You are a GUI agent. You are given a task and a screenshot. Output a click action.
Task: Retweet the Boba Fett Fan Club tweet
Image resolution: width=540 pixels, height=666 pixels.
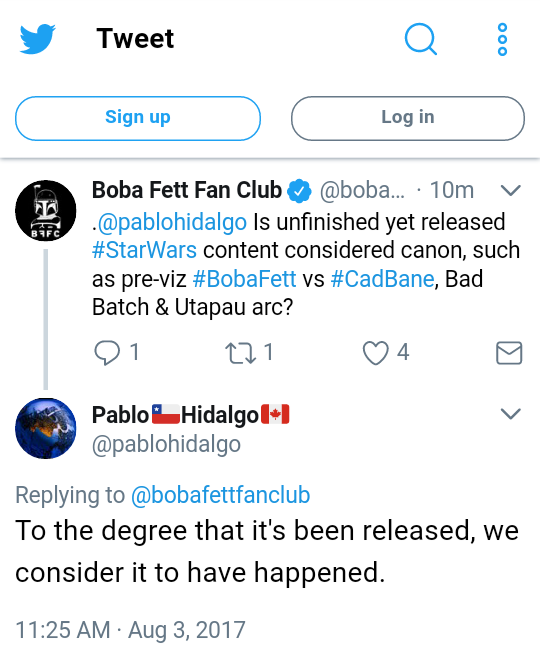(x=240, y=353)
